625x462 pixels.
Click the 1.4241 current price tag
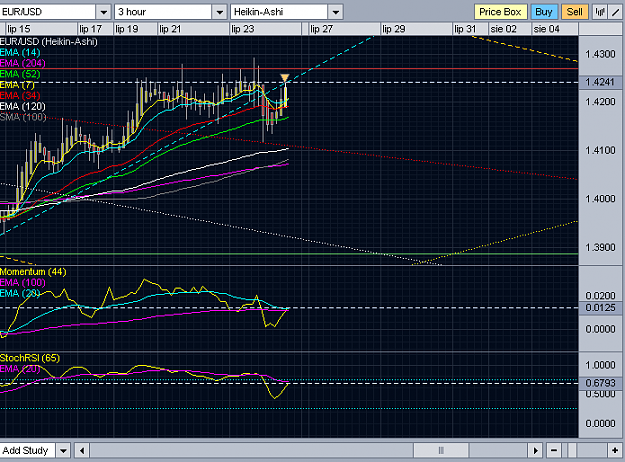[x=600, y=82]
